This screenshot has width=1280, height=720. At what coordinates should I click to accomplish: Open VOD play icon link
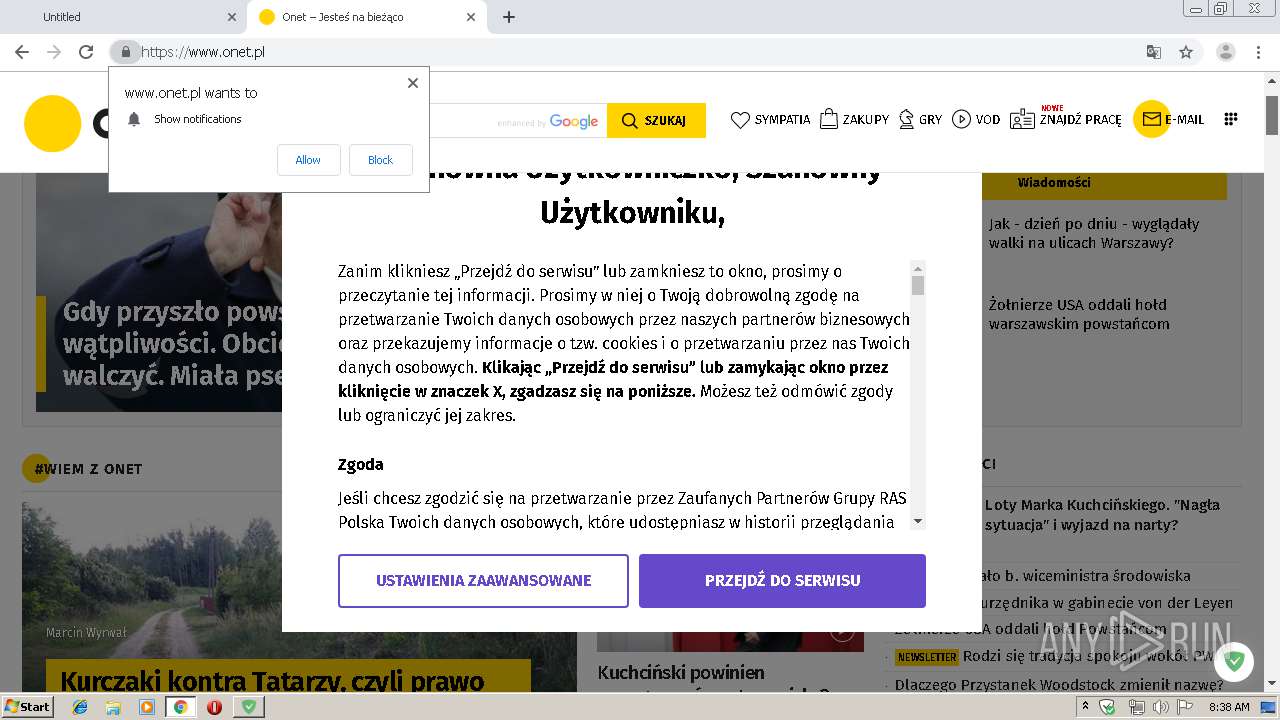pos(976,120)
